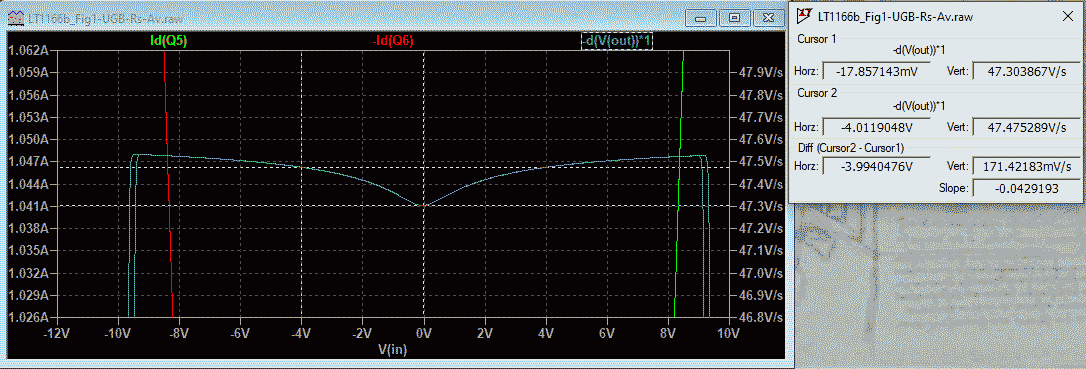Click the cursor dialog title LT1166b_Fig1-UGB-Rs-Av.raw
1086x369 pixels.
click(896, 16)
